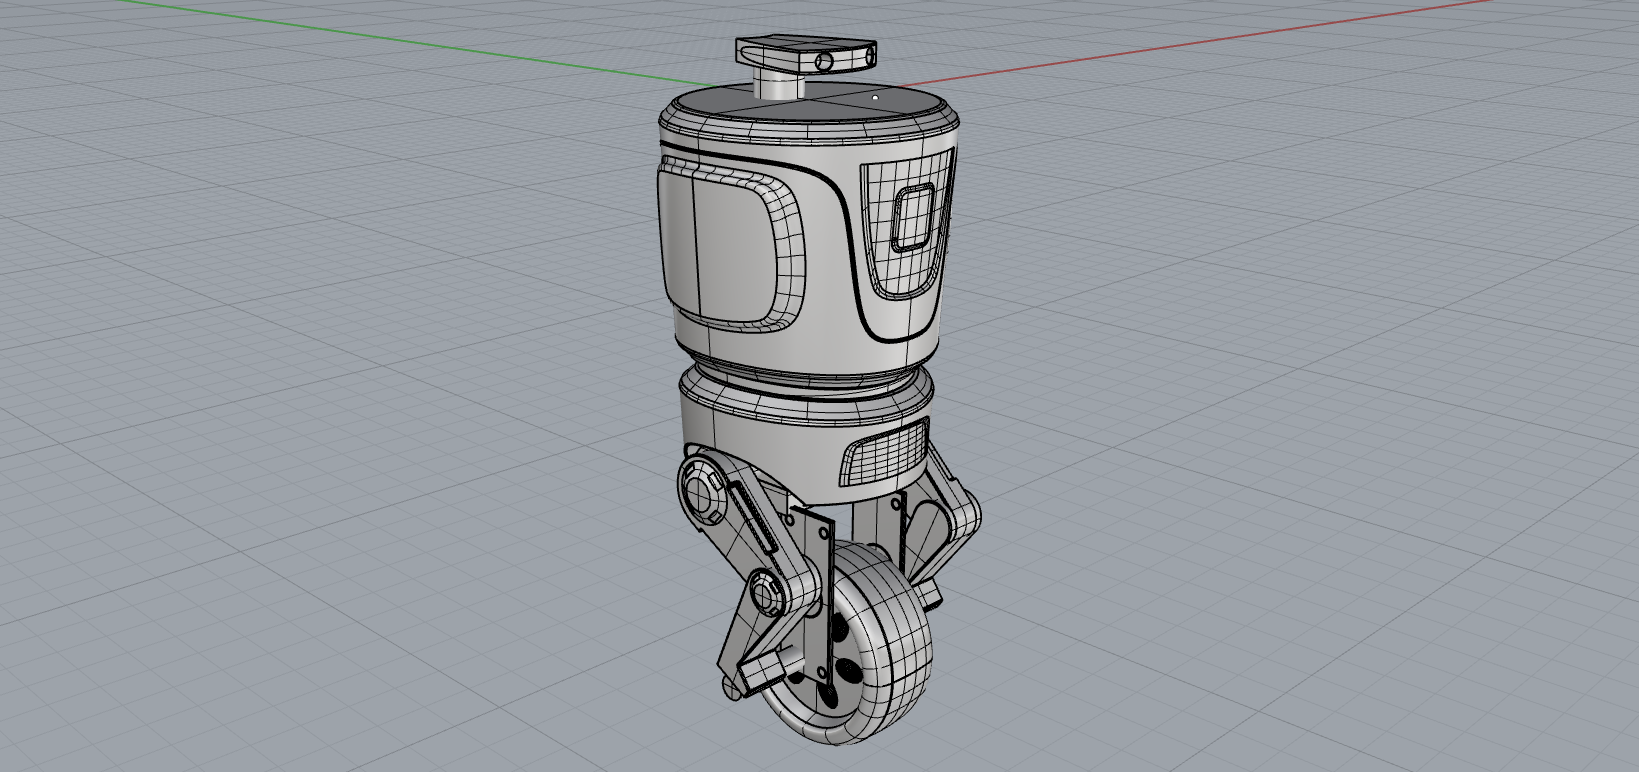The image size is (1639, 772).
Task: Select the lower round knee joint hub
Action: (x=767, y=595)
